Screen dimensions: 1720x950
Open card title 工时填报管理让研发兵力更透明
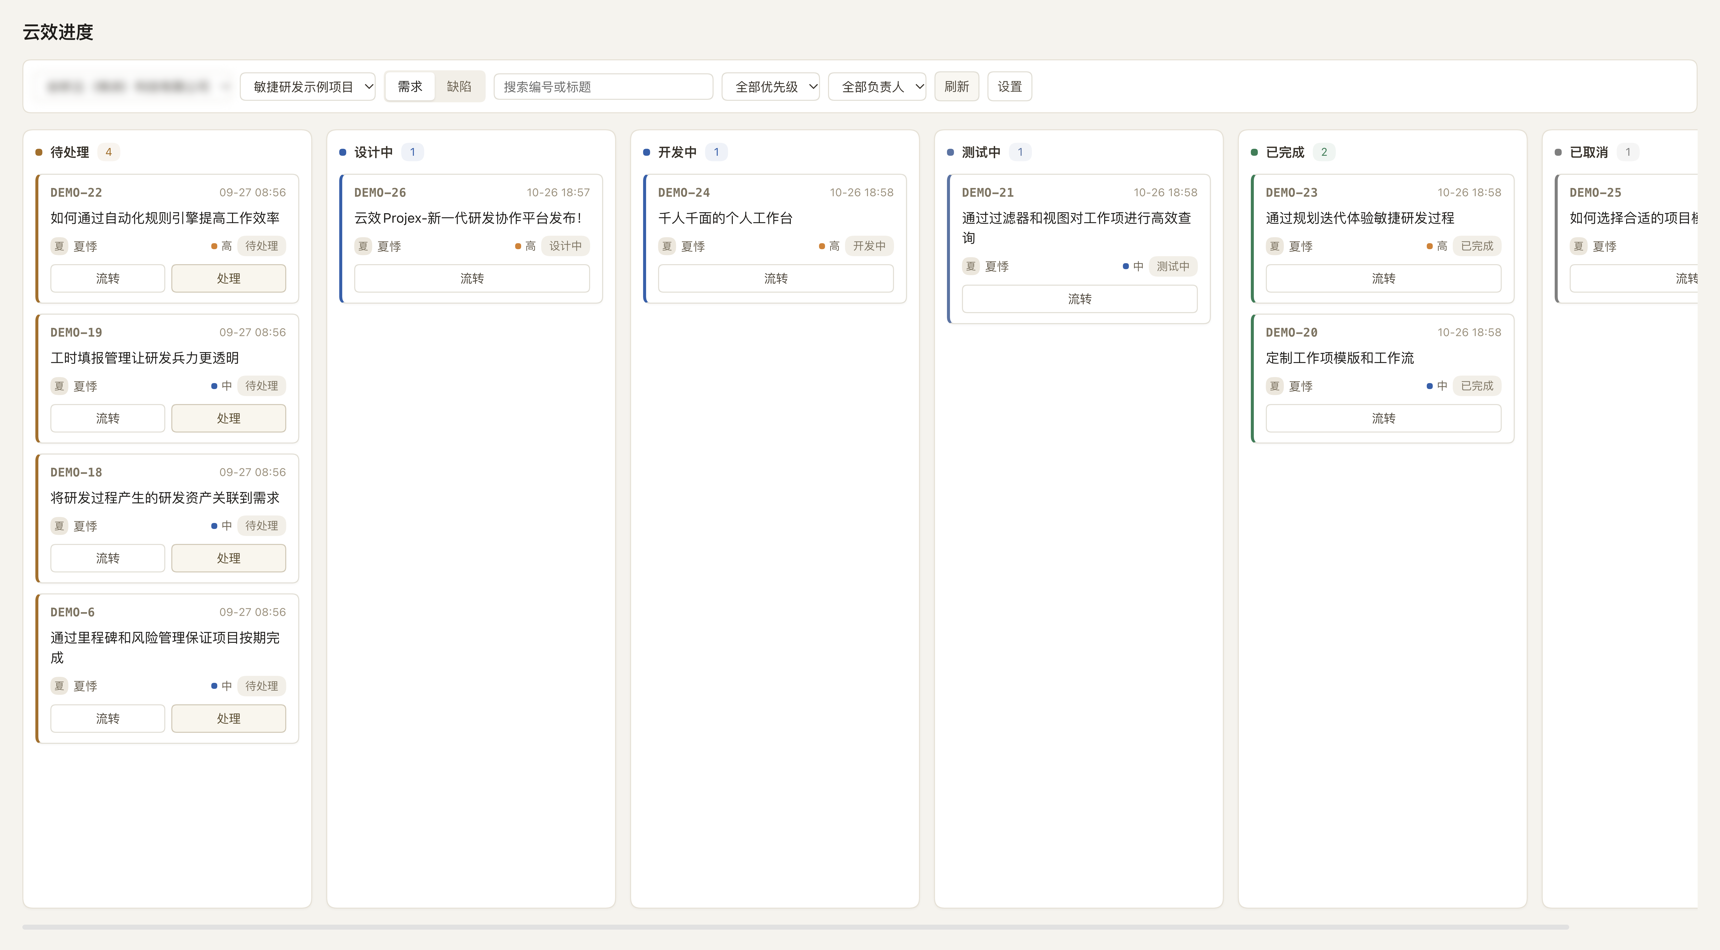[x=145, y=358]
